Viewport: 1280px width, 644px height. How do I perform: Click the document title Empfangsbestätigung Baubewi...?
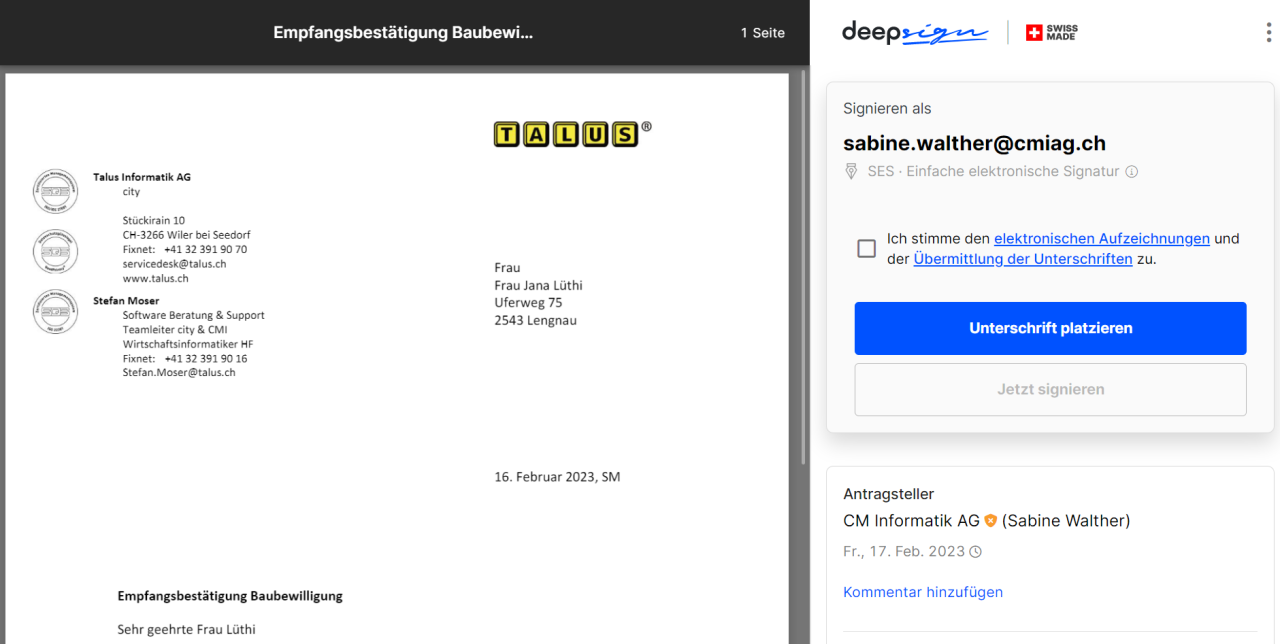pos(403,33)
